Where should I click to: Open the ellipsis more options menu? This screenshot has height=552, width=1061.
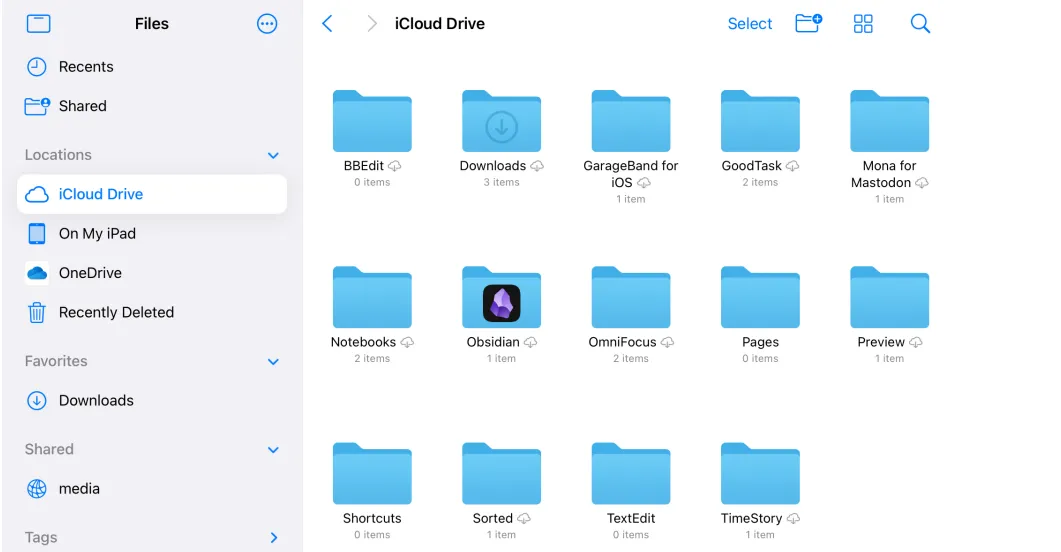267,24
